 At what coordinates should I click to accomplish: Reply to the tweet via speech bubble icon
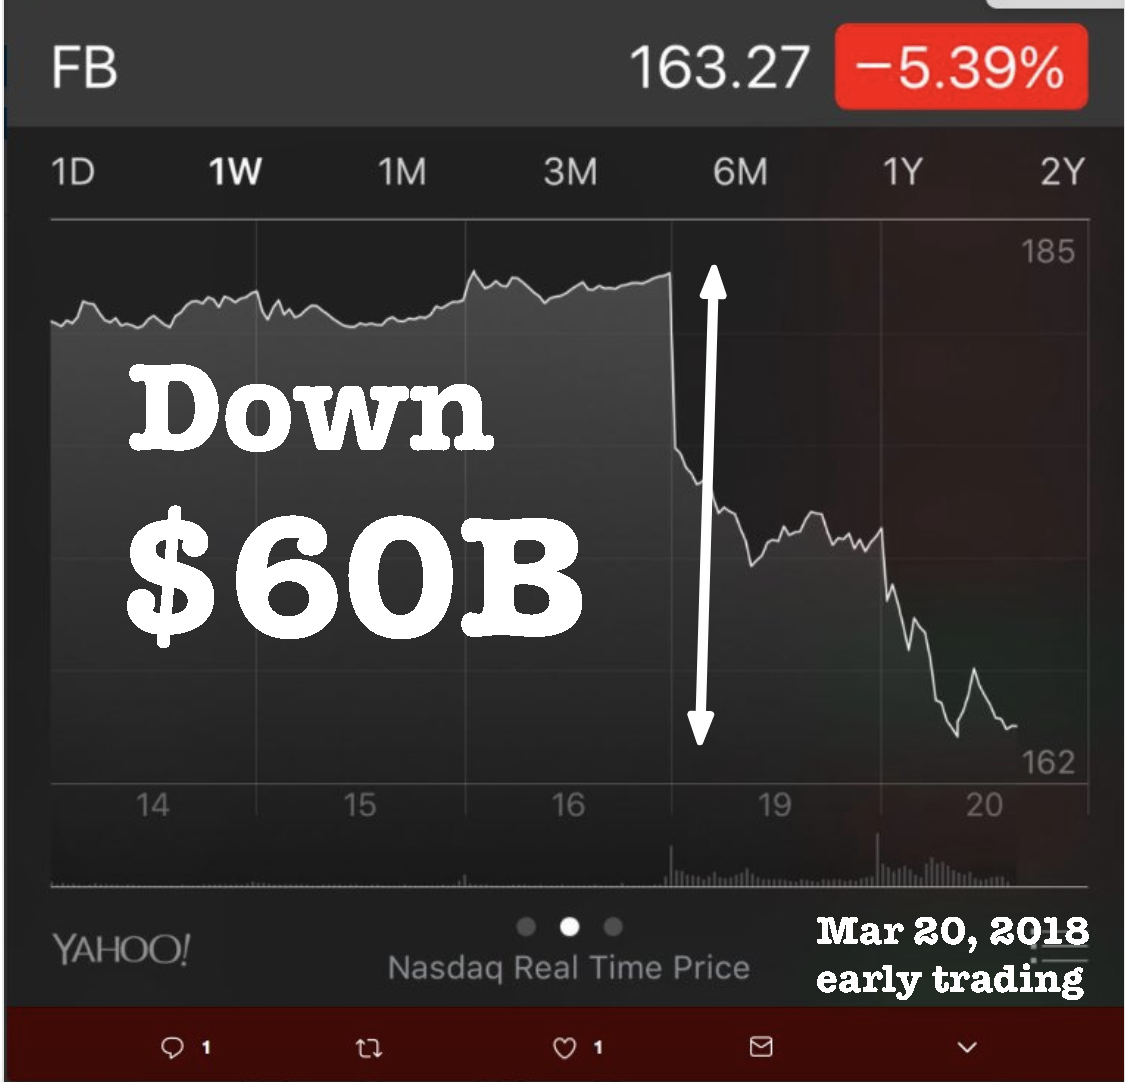(174, 1047)
